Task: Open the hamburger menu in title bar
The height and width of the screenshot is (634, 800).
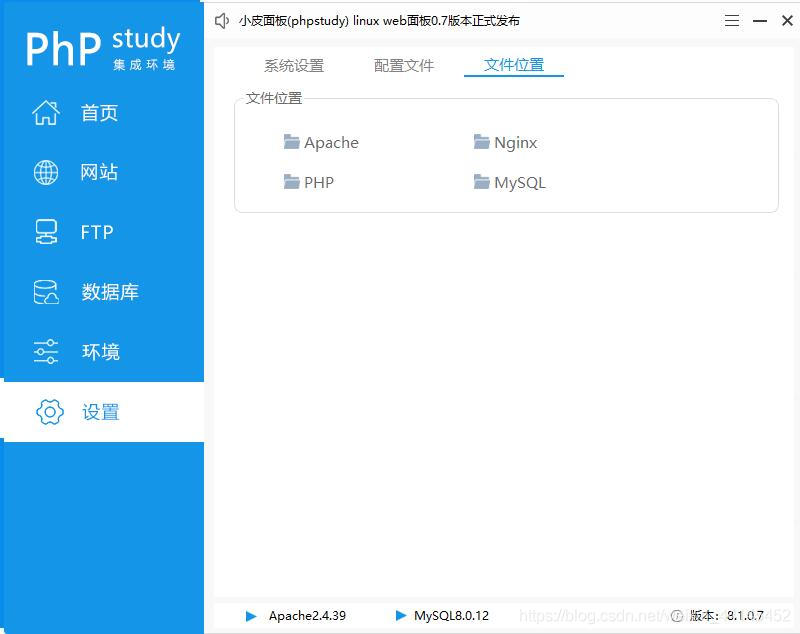Action: click(732, 20)
